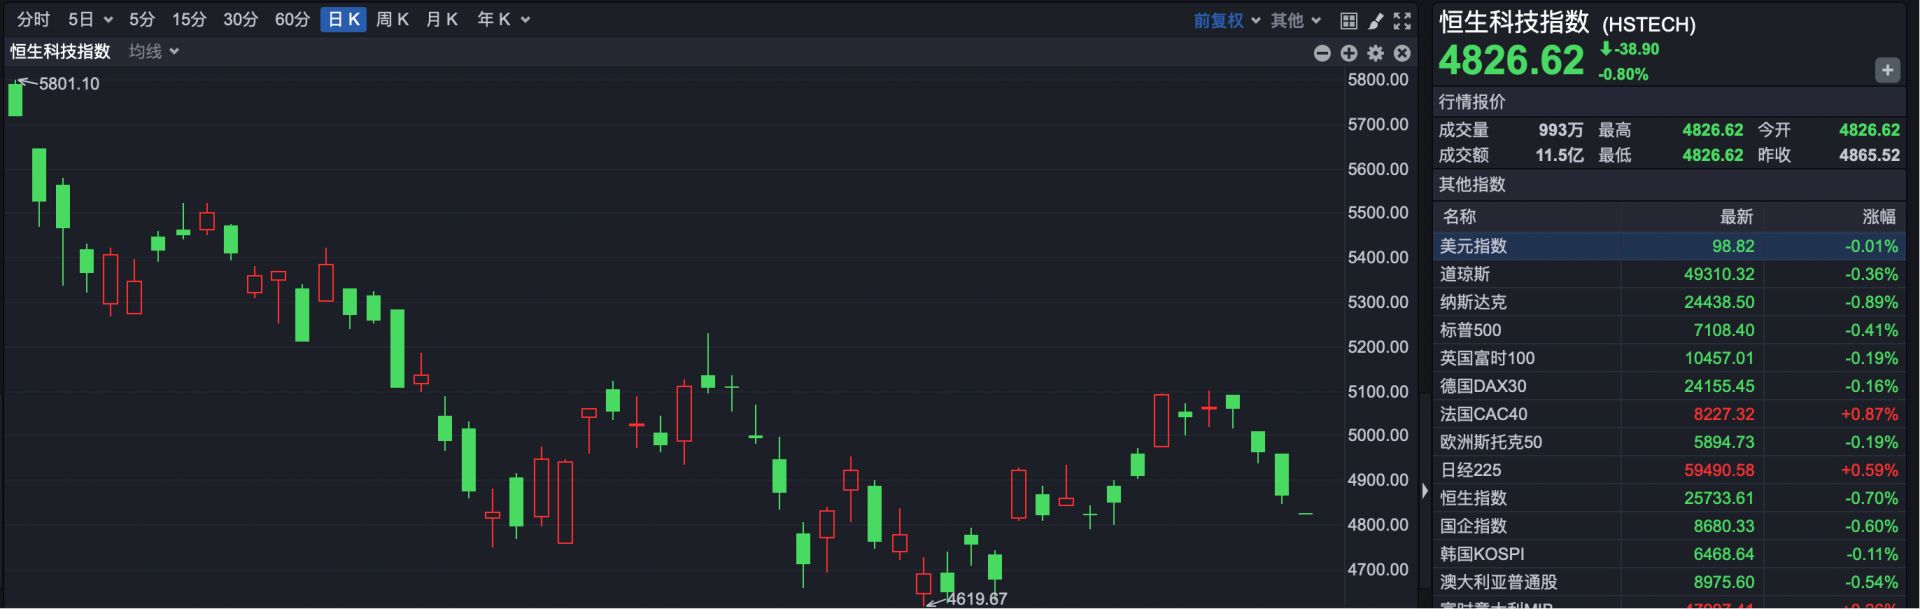1920x609 pixels.
Task: Zoom out chart with minus icon
Action: point(1322,53)
